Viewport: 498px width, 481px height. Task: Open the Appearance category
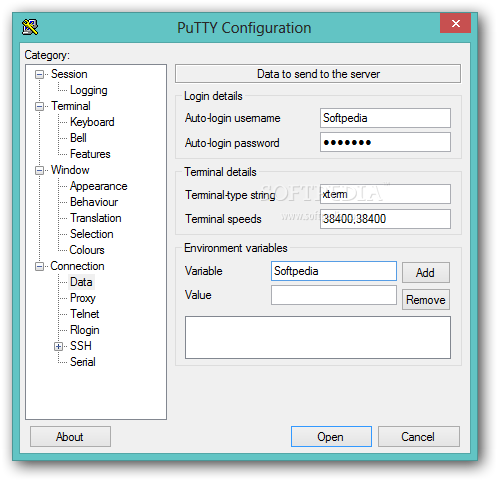99,186
